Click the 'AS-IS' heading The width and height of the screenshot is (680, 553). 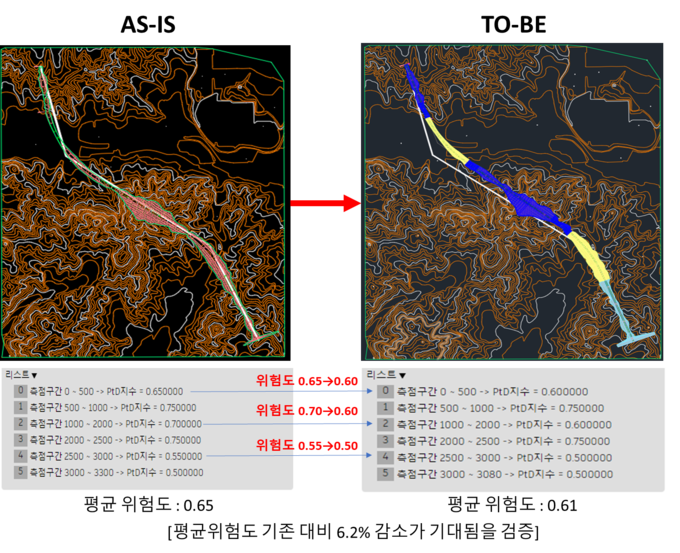[148, 24]
